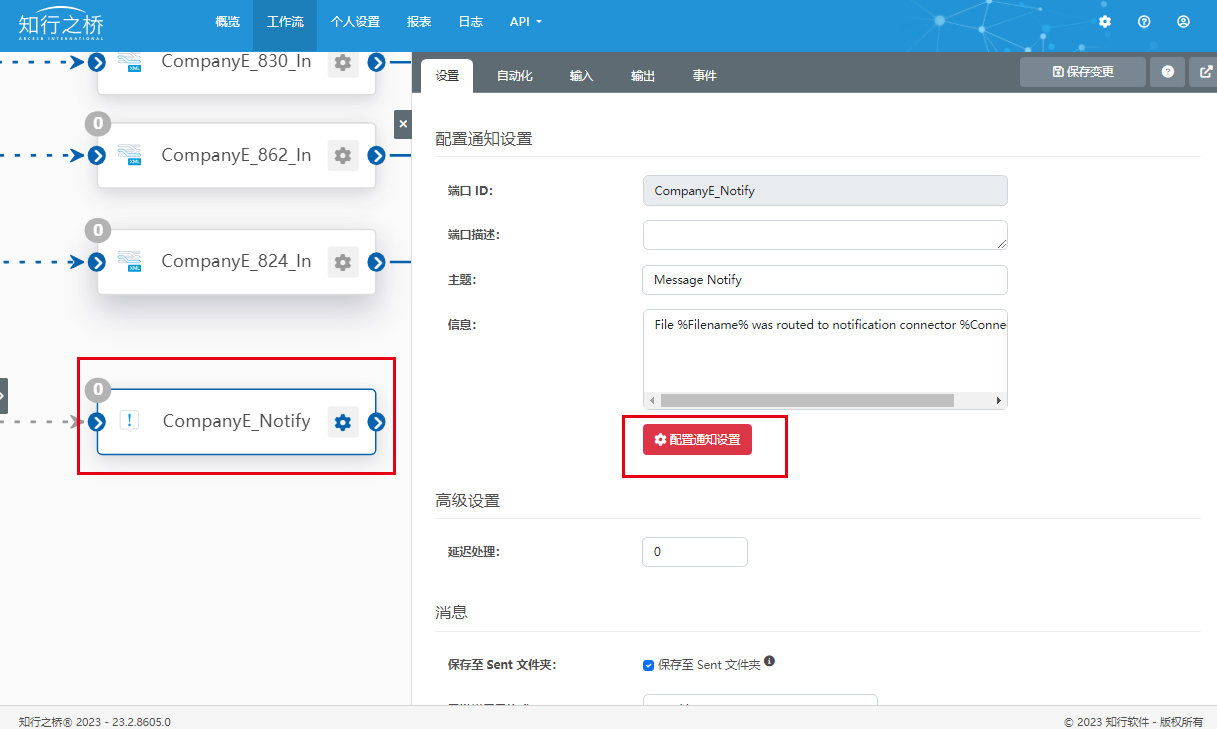Expand the API dropdown menu
The width and height of the screenshot is (1217, 729).
click(525, 21)
